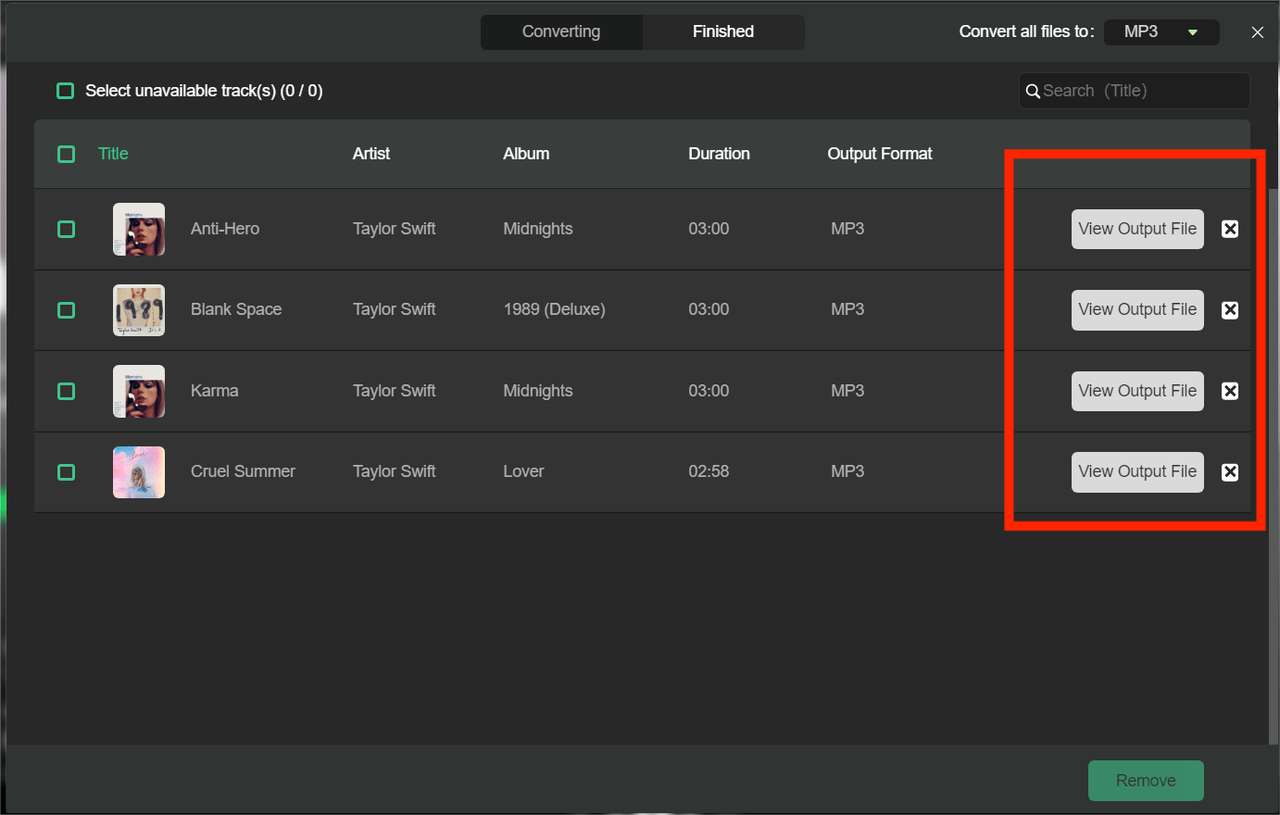
Task: Click the search magnifier icon
Action: [1032, 91]
